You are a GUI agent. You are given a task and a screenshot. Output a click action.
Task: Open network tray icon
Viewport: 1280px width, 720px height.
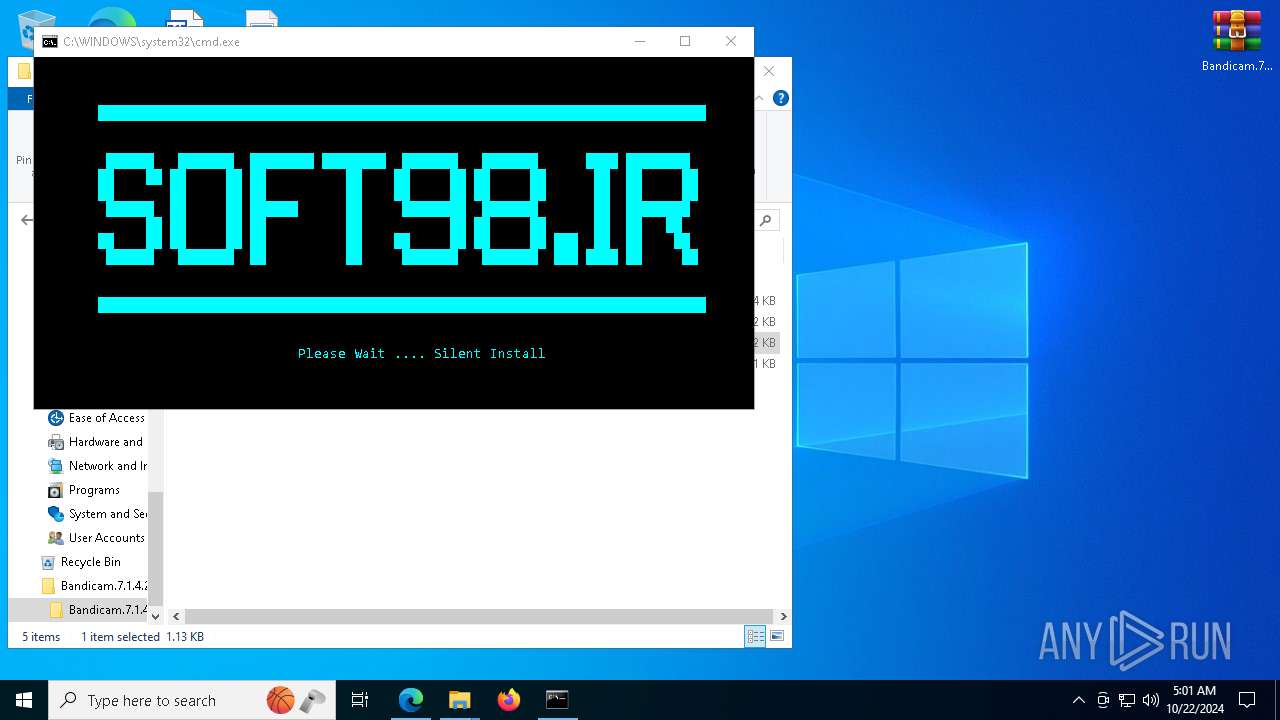[1127, 700]
